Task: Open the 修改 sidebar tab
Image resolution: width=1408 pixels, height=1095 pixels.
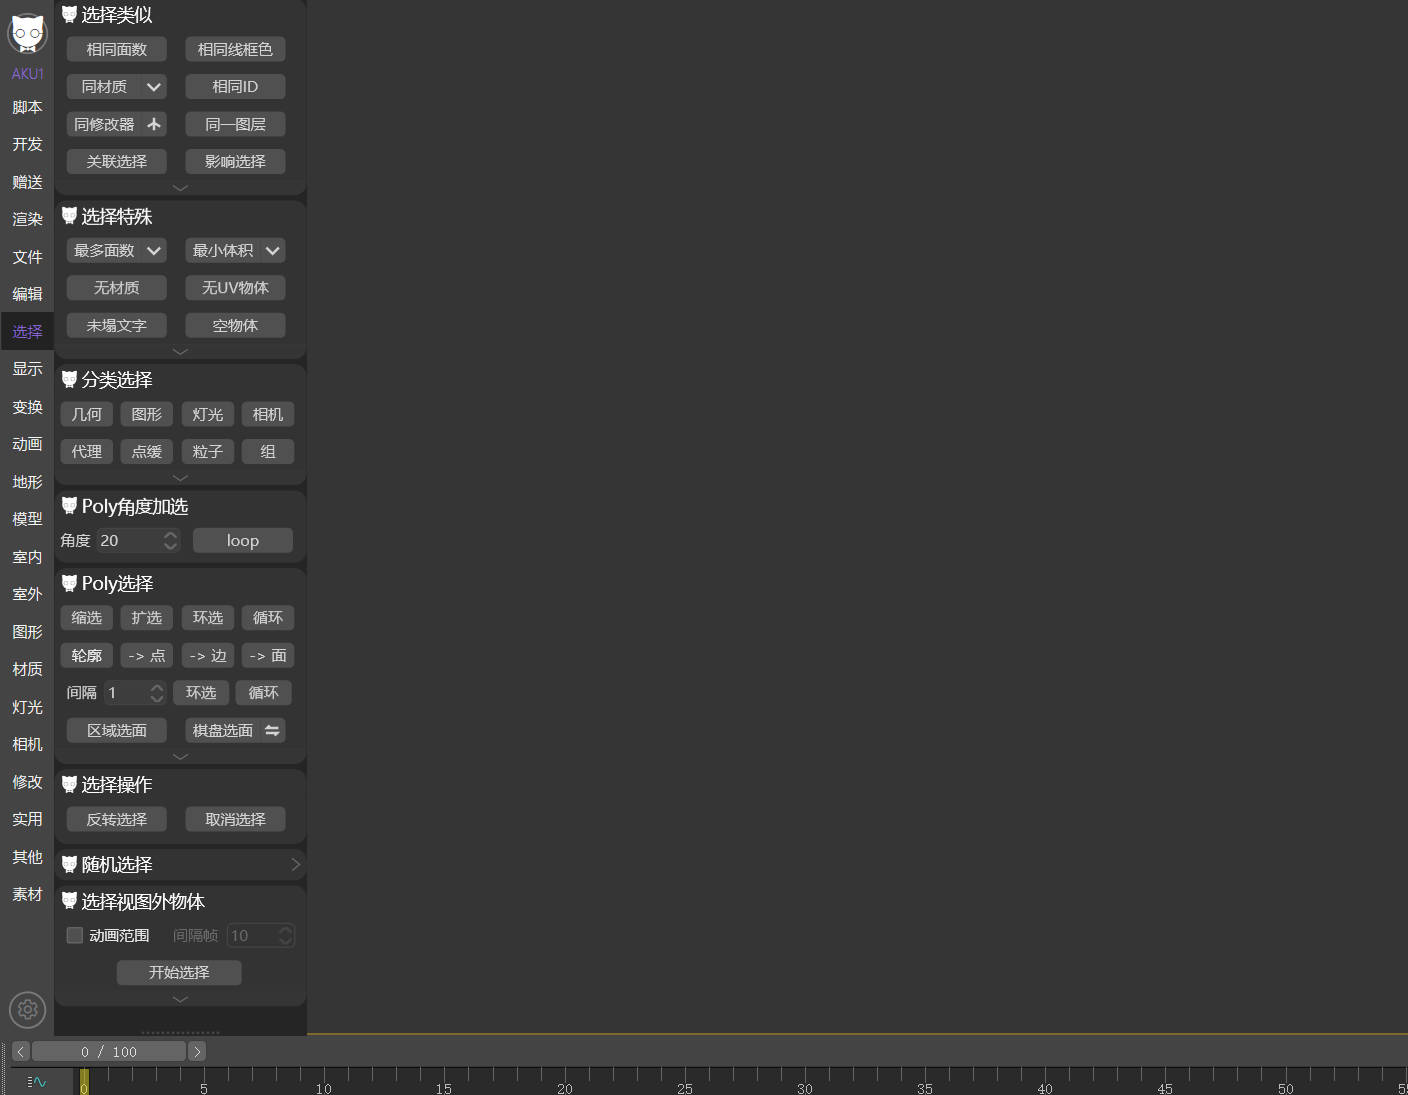Action: click(x=27, y=782)
